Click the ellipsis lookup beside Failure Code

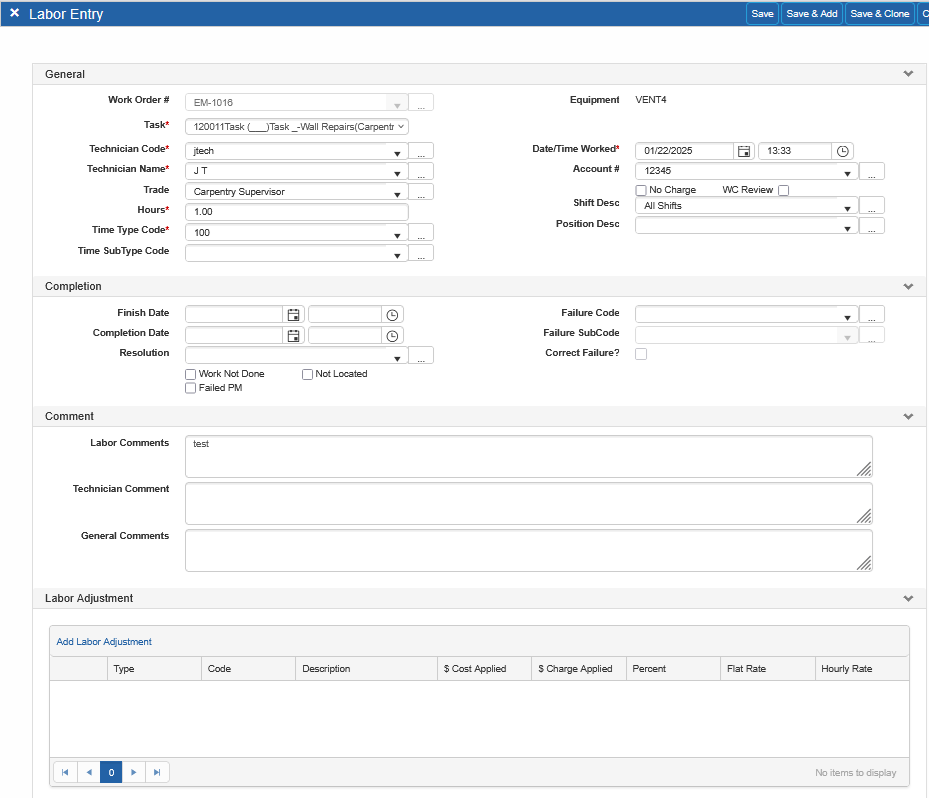(871, 313)
